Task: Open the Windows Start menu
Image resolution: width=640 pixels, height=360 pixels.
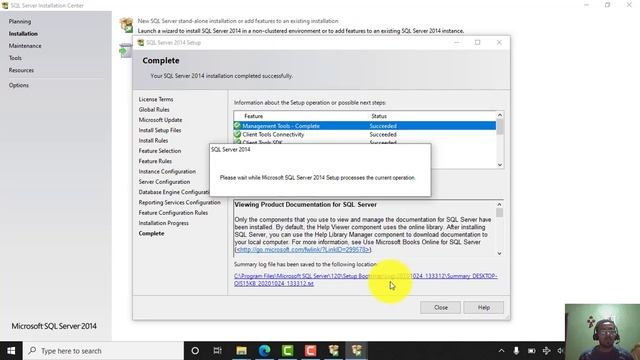Action: [11, 351]
